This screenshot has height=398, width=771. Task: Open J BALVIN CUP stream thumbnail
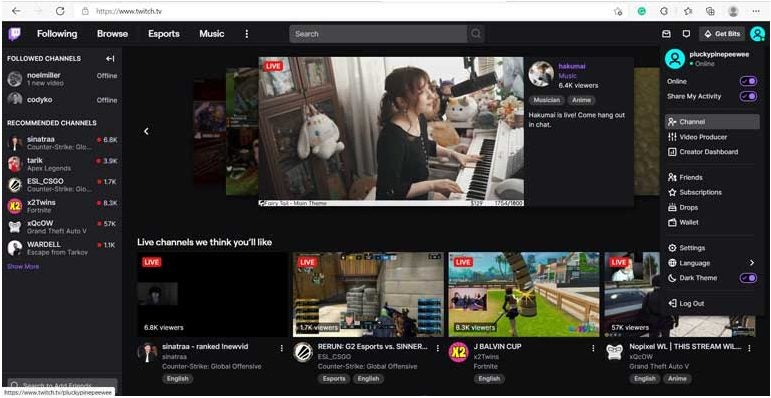524,295
